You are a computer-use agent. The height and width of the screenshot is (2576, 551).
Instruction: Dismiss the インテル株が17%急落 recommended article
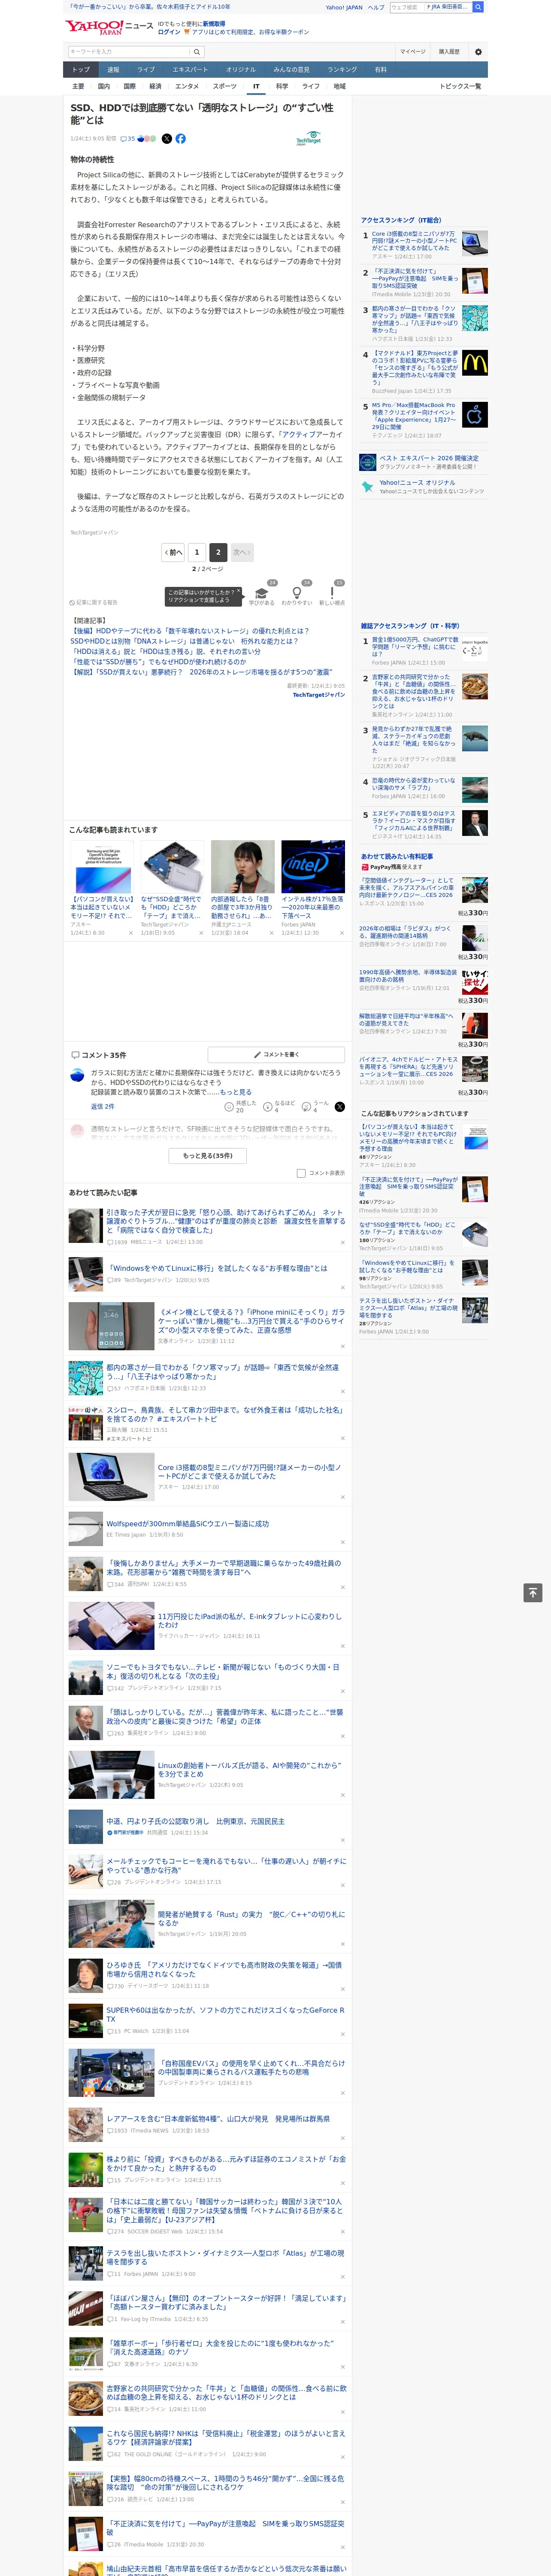342,933
